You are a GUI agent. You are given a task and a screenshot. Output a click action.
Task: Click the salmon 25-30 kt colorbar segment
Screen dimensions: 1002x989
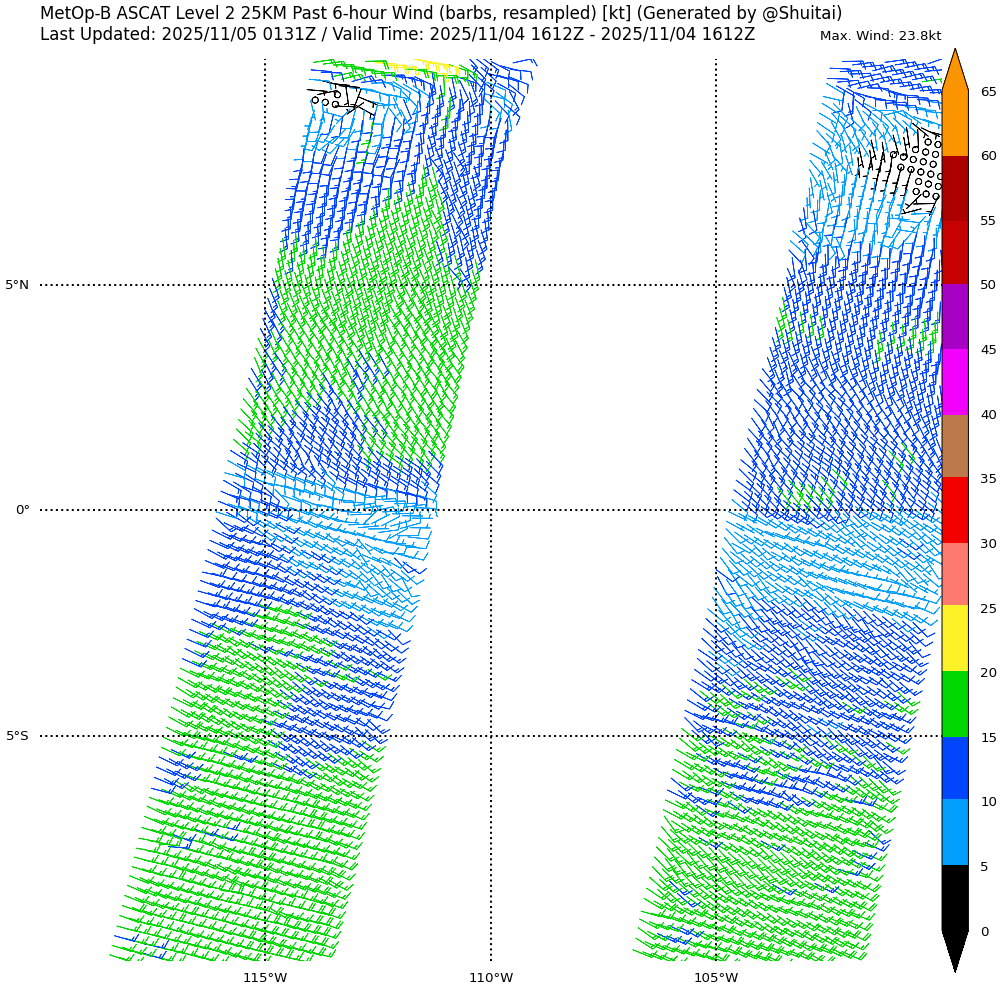click(954, 574)
